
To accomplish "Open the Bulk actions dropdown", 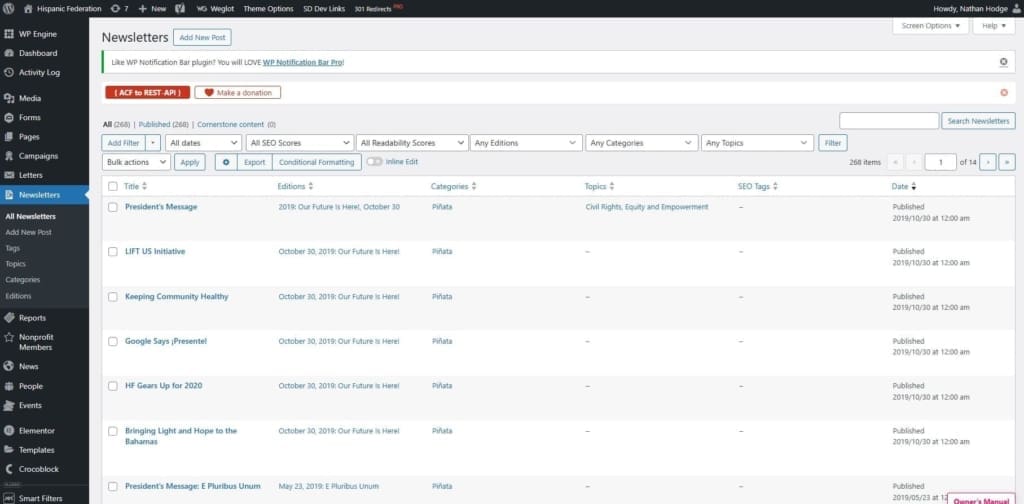I will pyautogui.click(x=136, y=162).
